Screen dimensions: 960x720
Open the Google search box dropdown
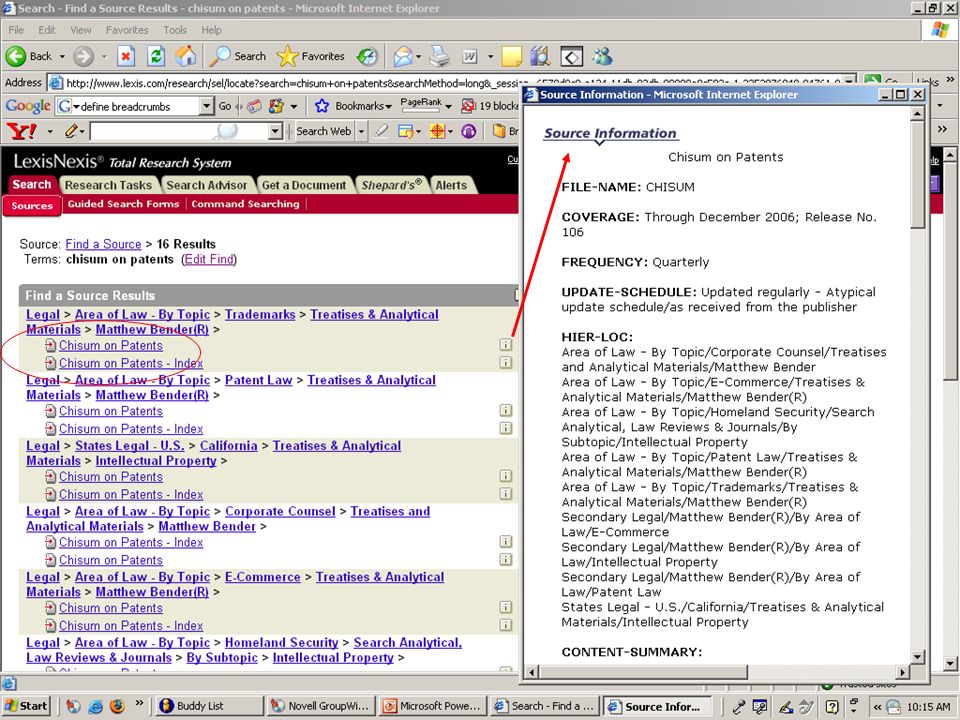206,106
